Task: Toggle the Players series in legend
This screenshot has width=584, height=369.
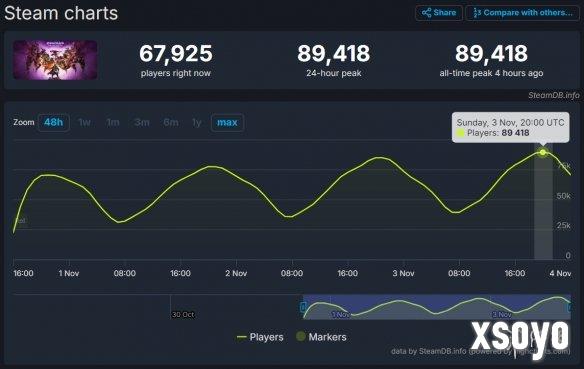Action: [x=260, y=337]
